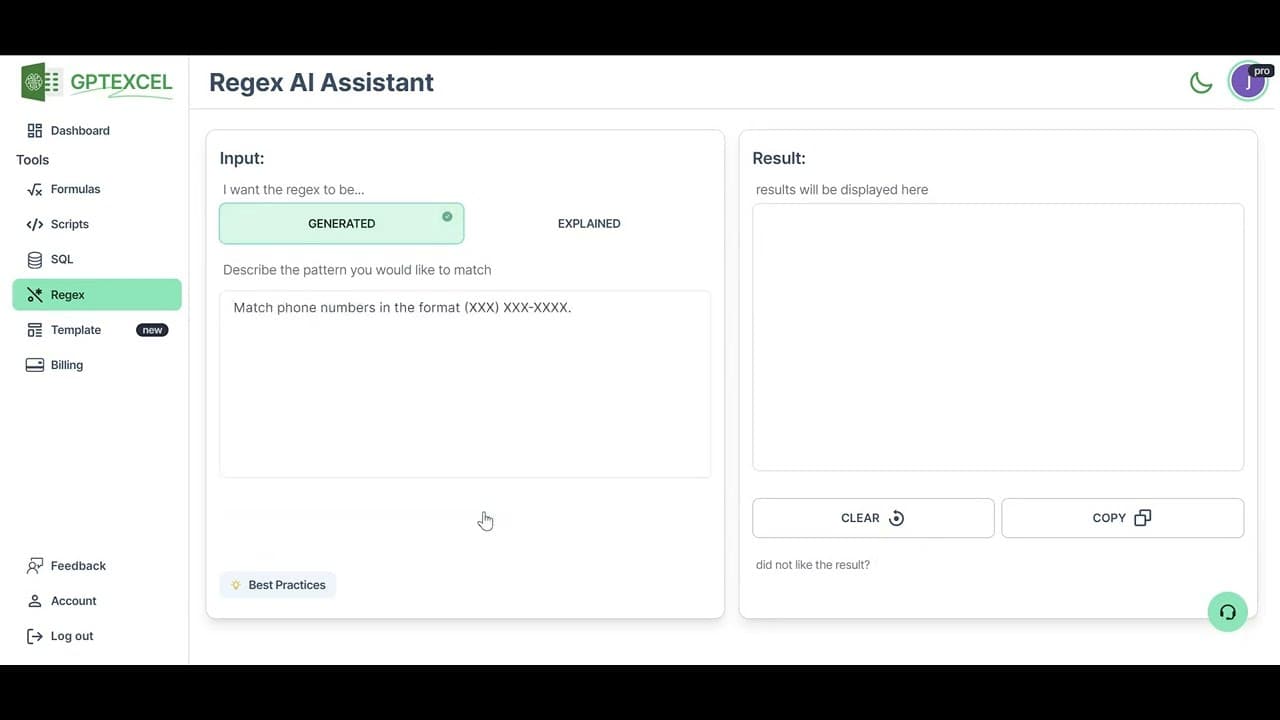Select the GENERATED mode
1280x720 pixels.
click(x=341, y=223)
